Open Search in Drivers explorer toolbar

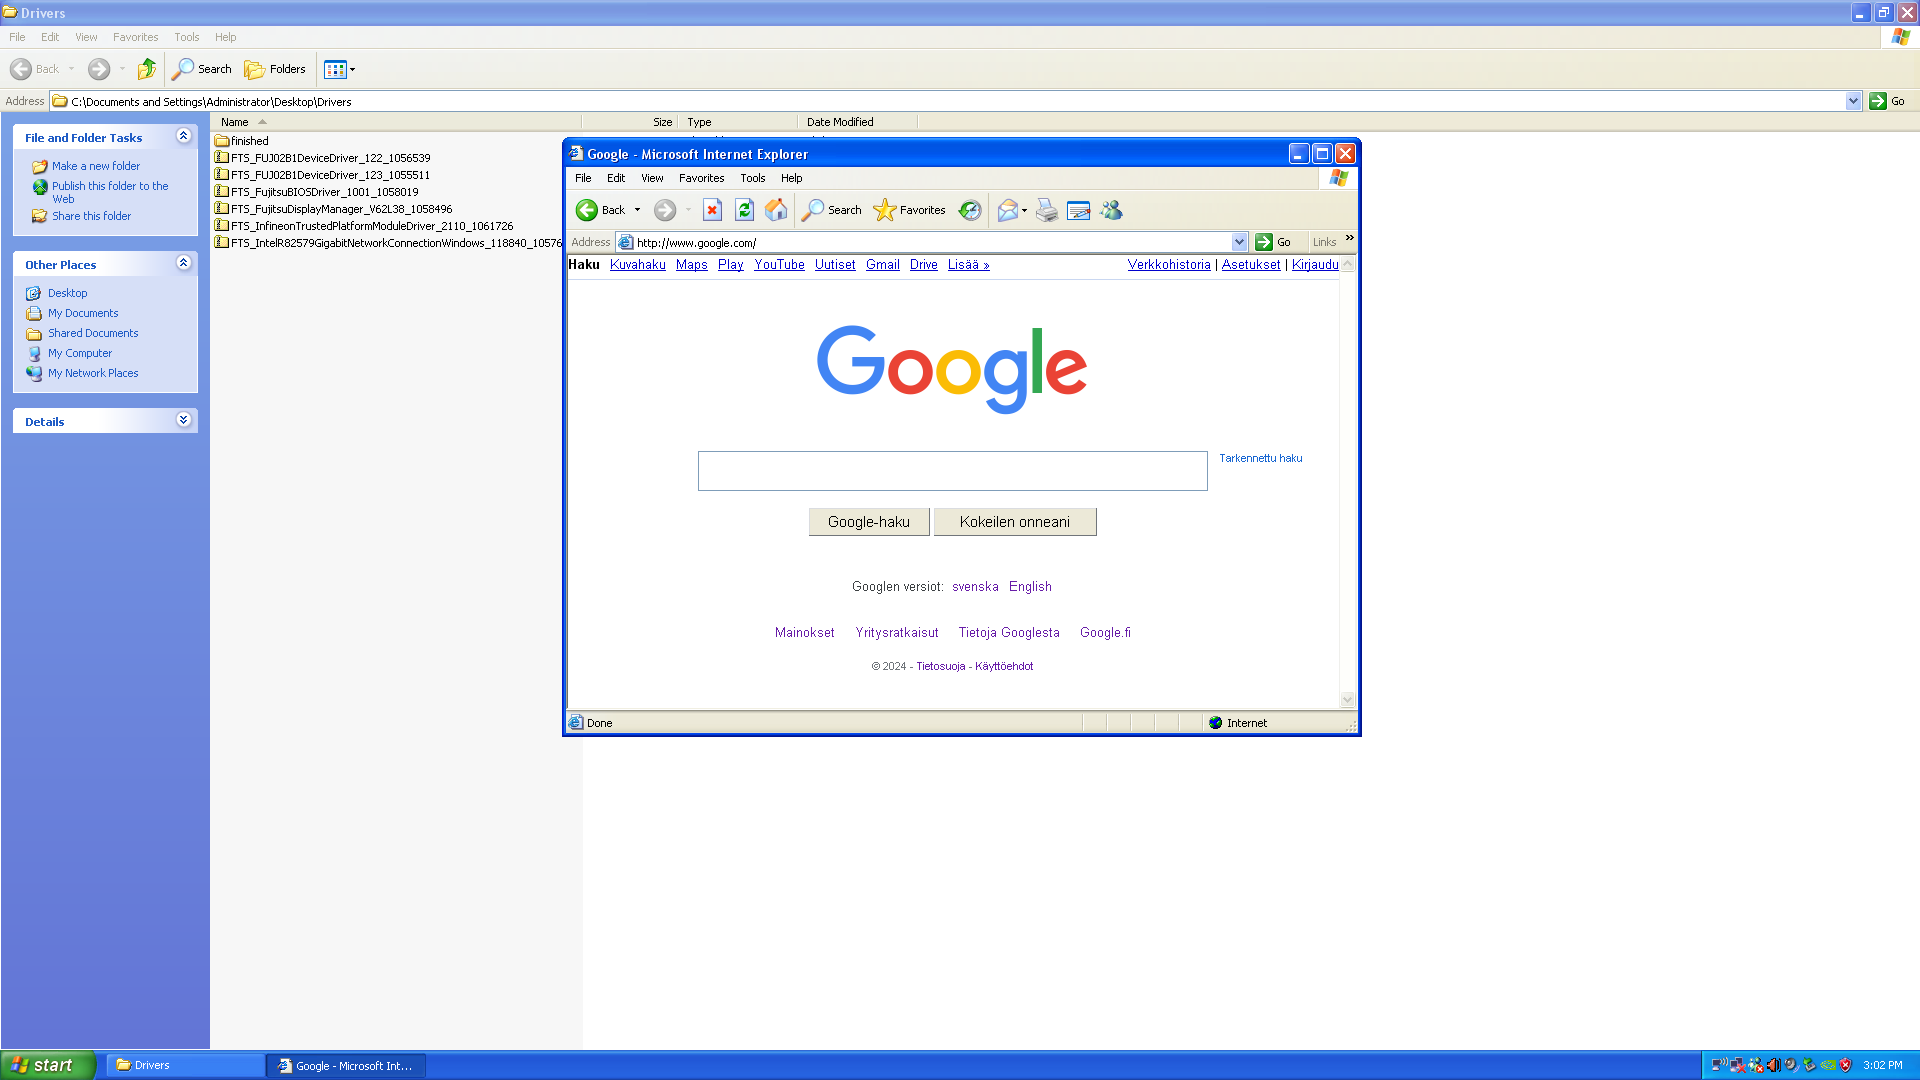pos(202,69)
